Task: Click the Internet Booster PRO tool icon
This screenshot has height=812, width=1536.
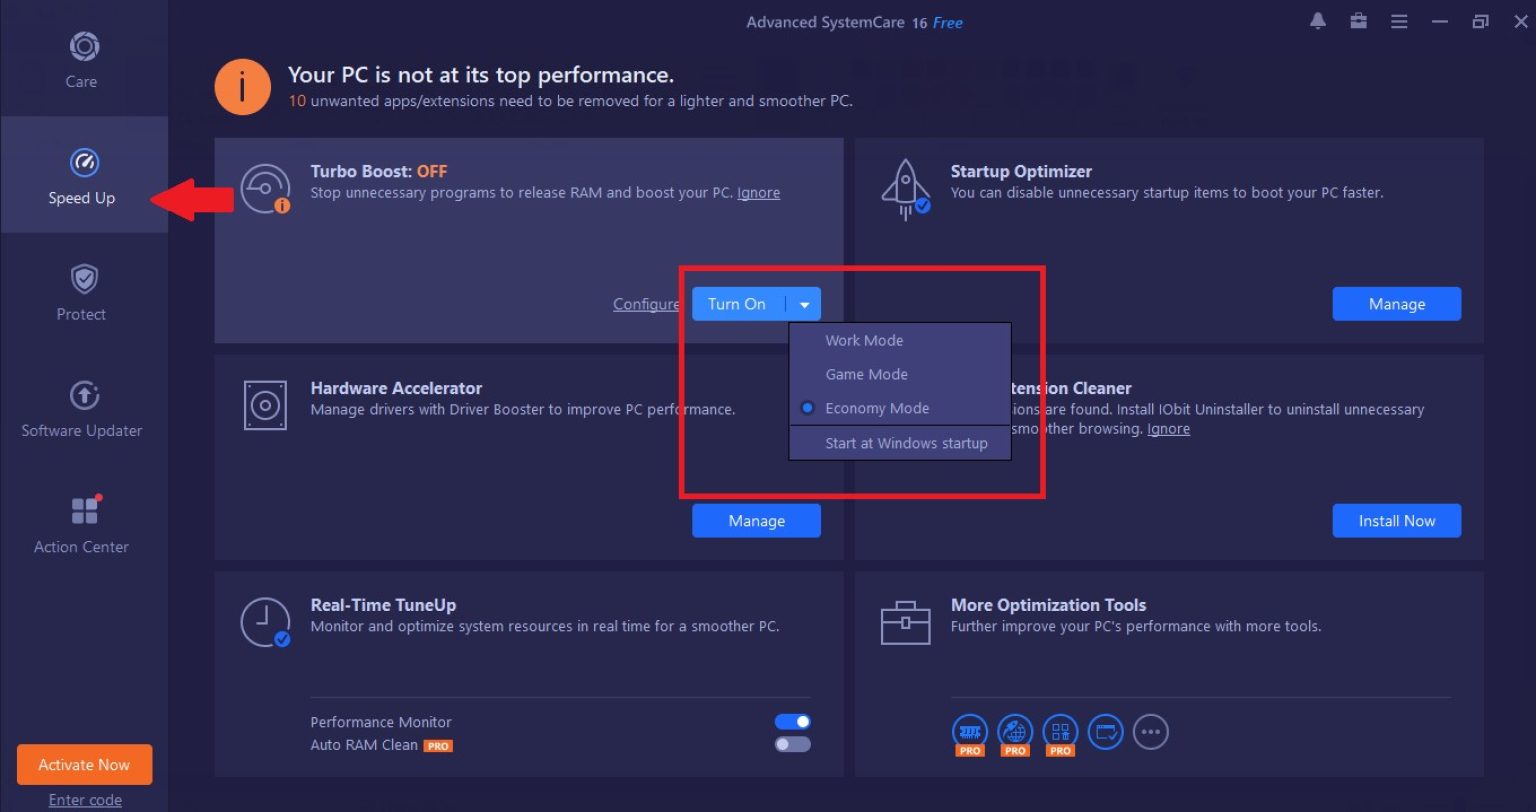Action: point(1014,732)
